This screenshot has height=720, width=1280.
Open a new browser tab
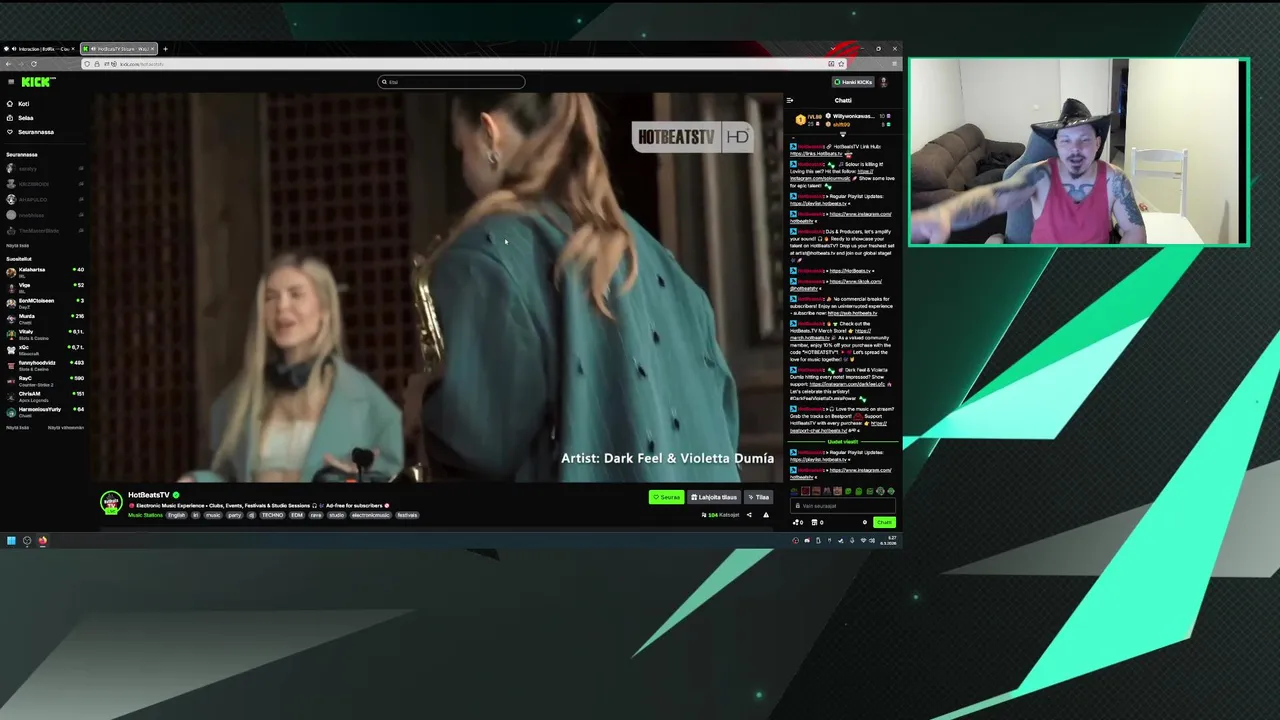point(166,49)
